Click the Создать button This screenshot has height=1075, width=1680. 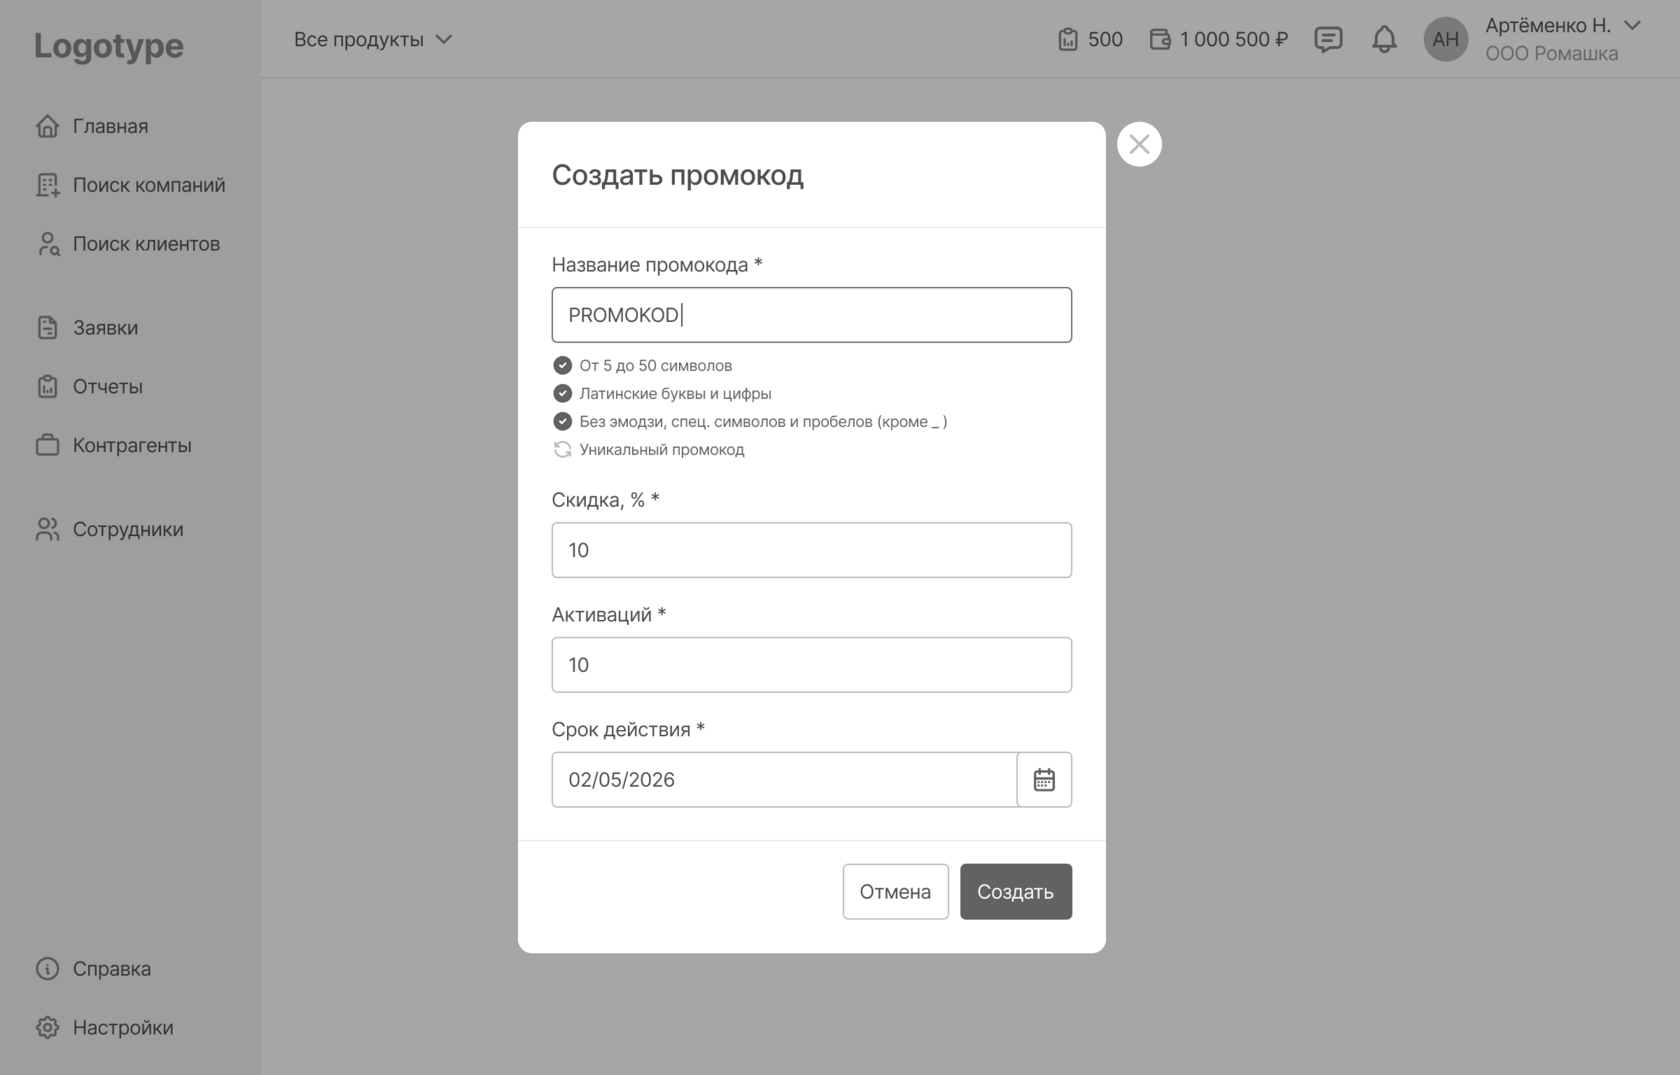pyautogui.click(x=1016, y=891)
